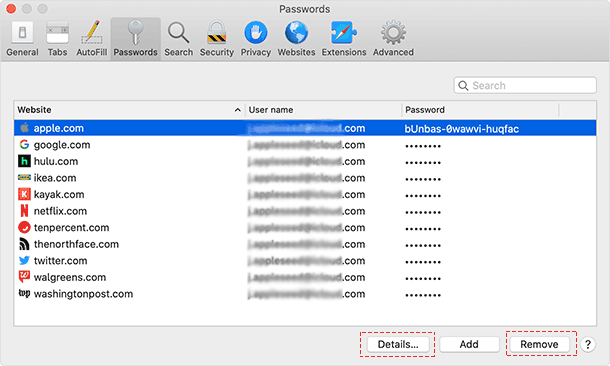The height and width of the screenshot is (366, 610).
Task: Click the Kayak favicon
Action: [24, 194]
